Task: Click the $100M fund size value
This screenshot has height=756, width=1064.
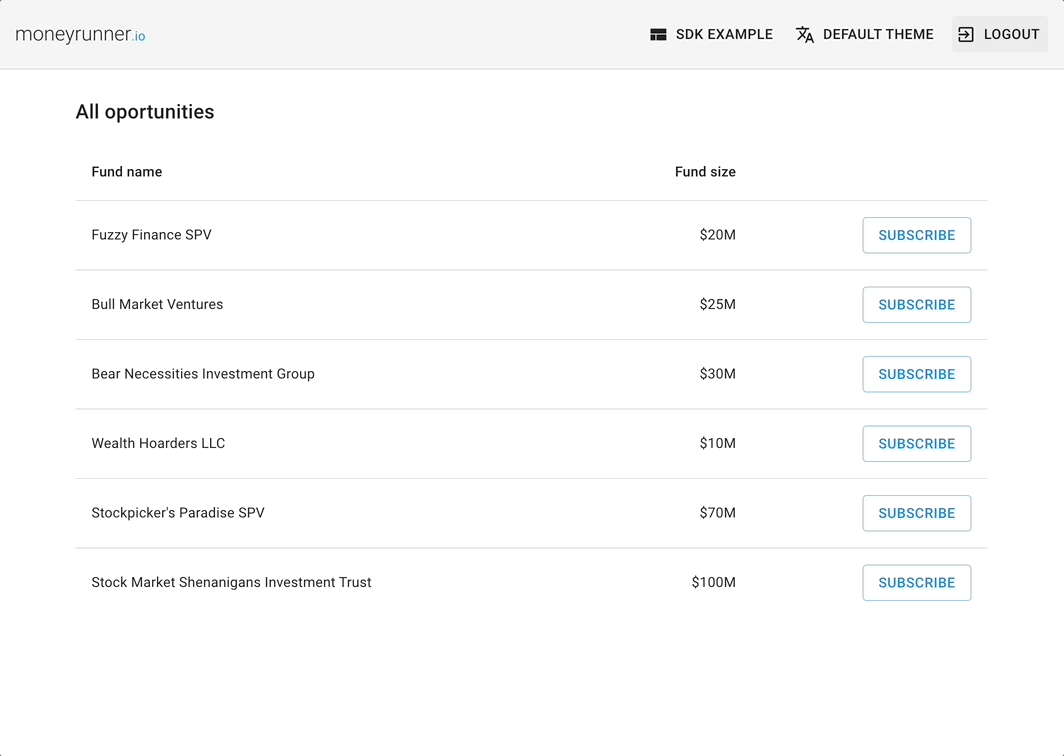Action: 713,582
